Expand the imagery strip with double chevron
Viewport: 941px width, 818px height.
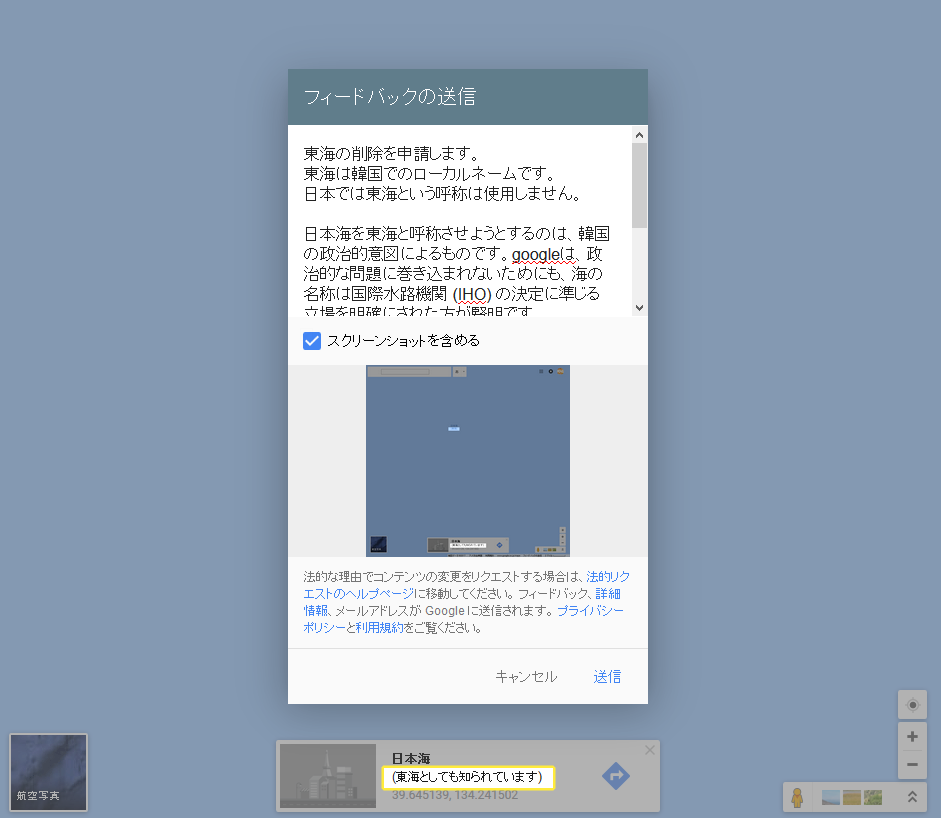(x=912, y=797)
